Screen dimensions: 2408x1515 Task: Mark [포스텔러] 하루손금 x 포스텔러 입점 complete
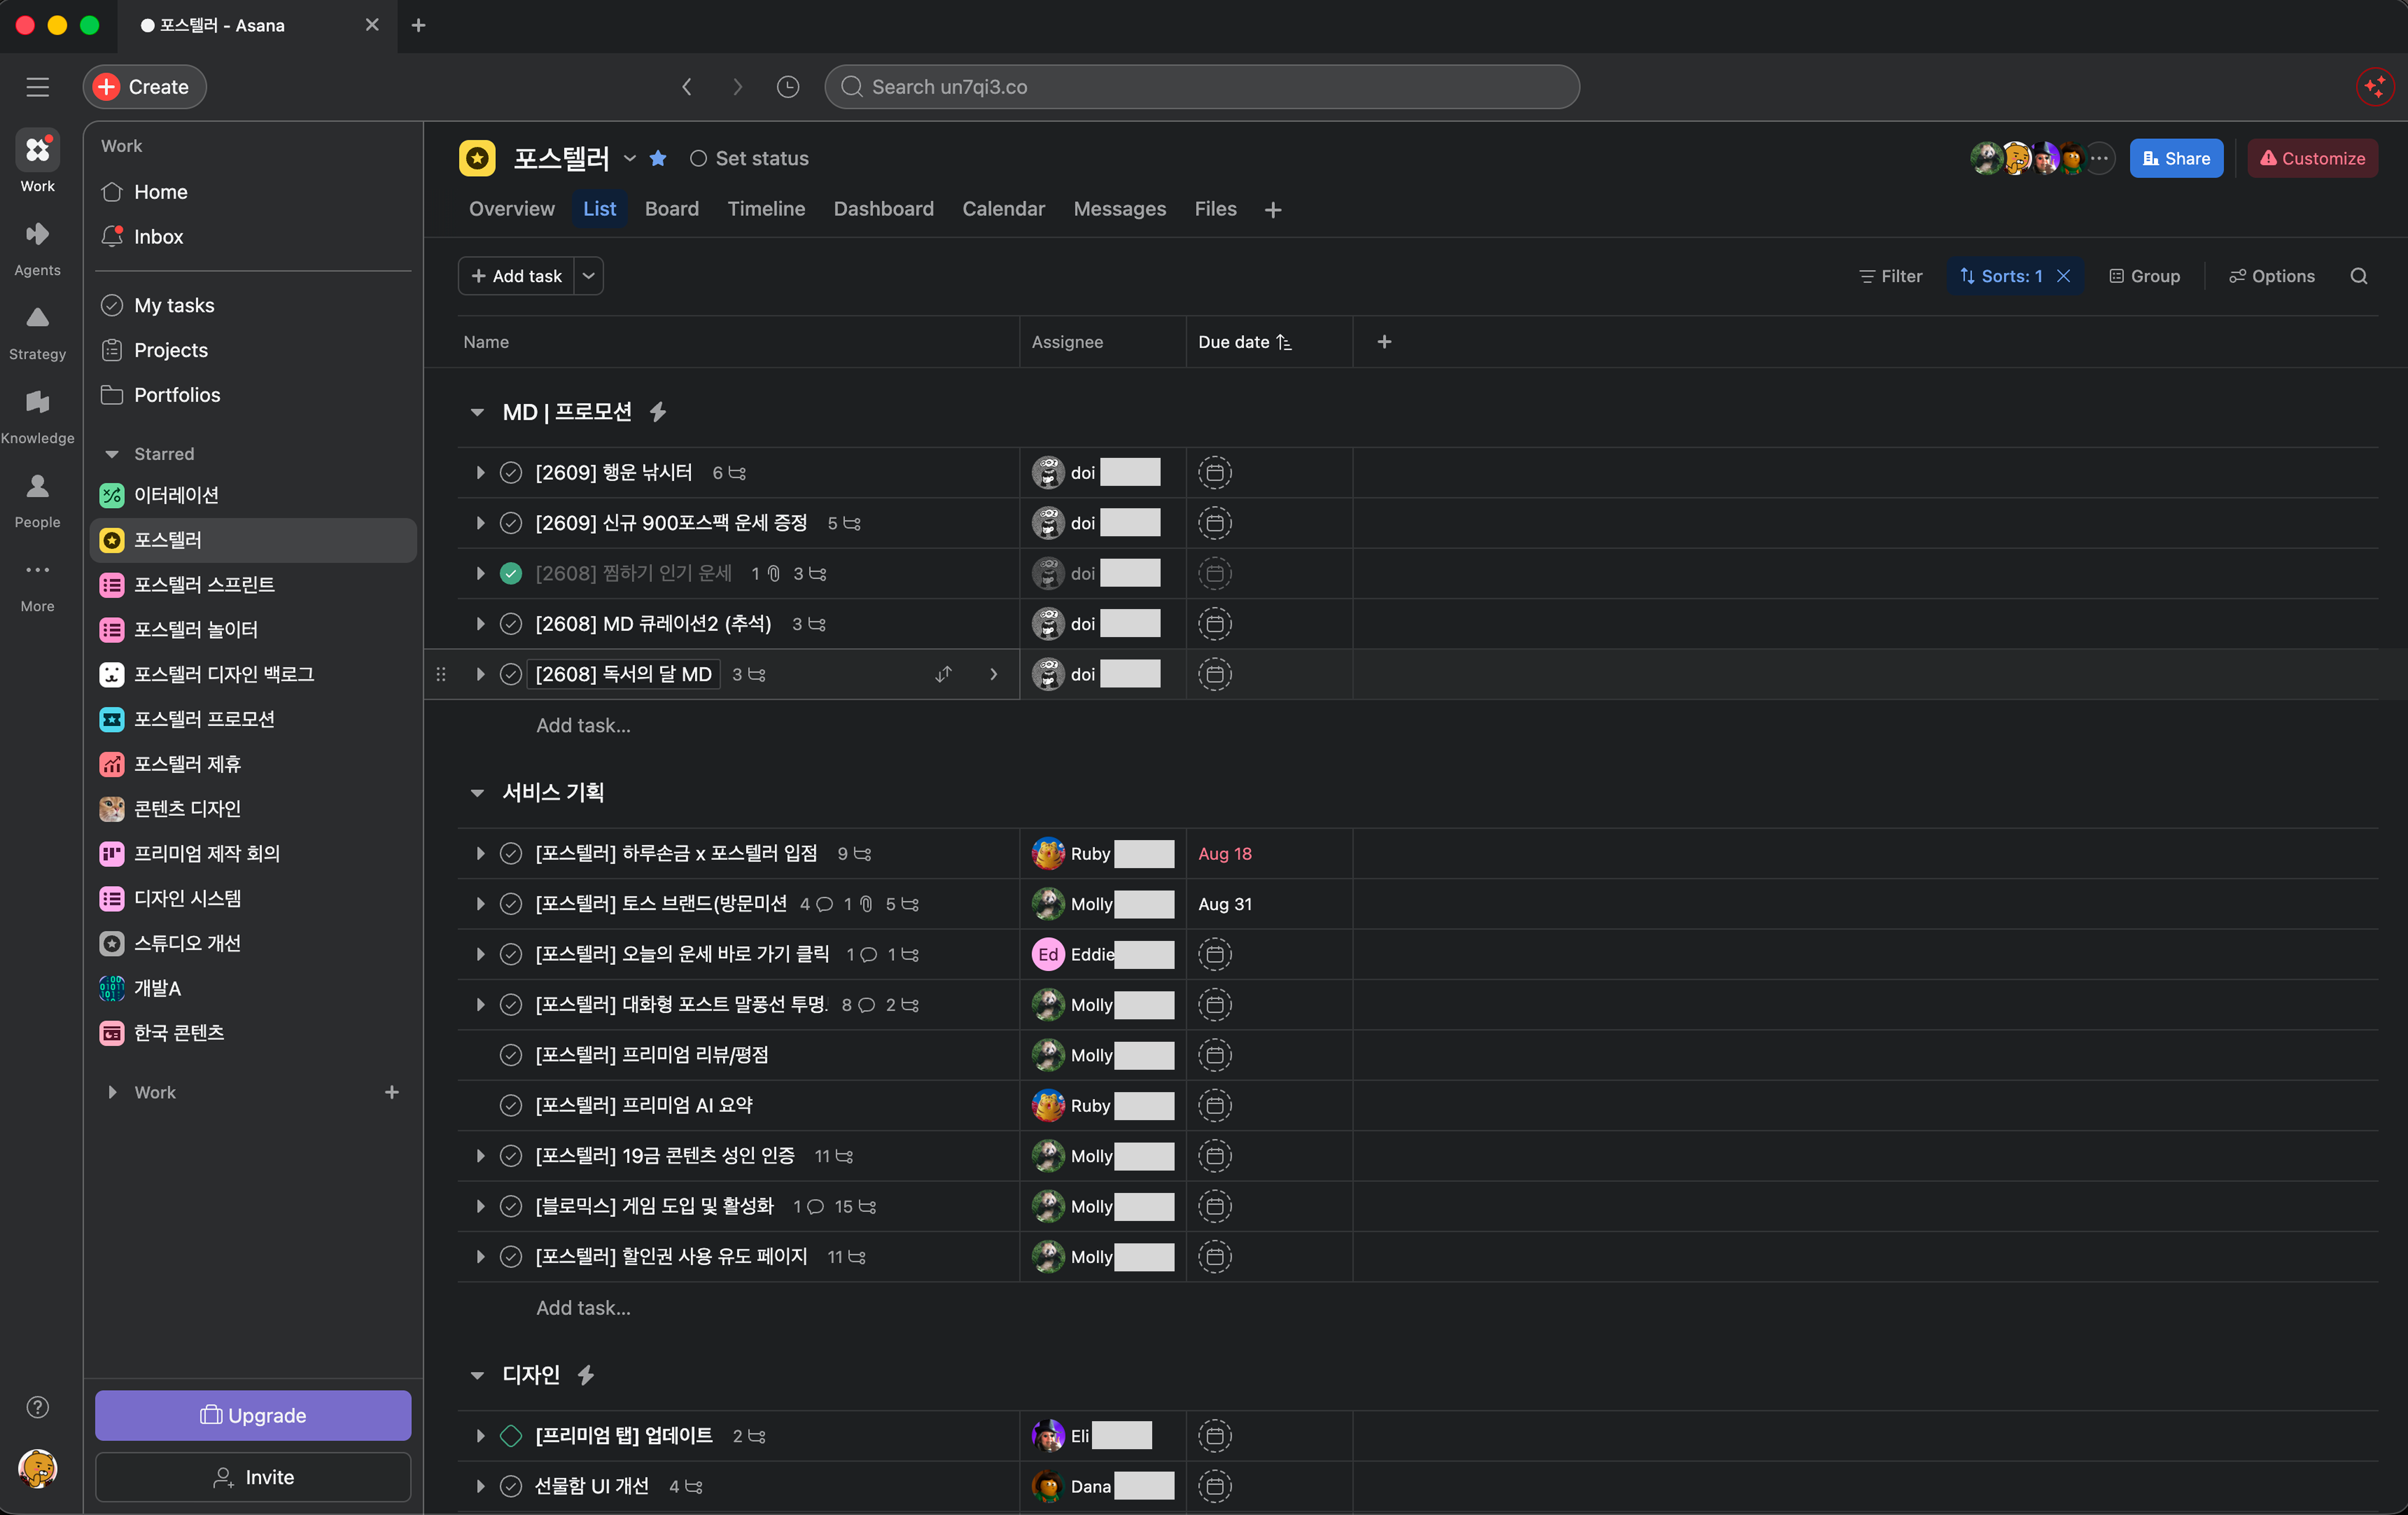click(x=510, y=854)
